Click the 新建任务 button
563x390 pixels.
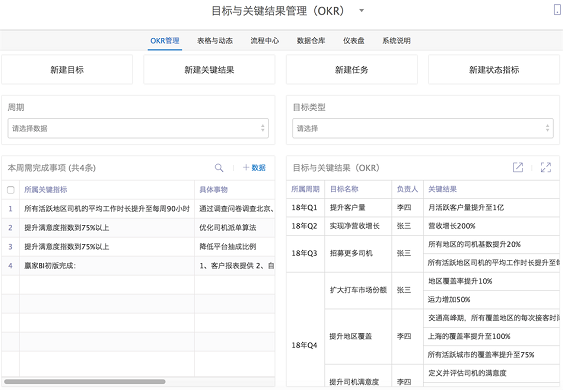click(352, 70)
